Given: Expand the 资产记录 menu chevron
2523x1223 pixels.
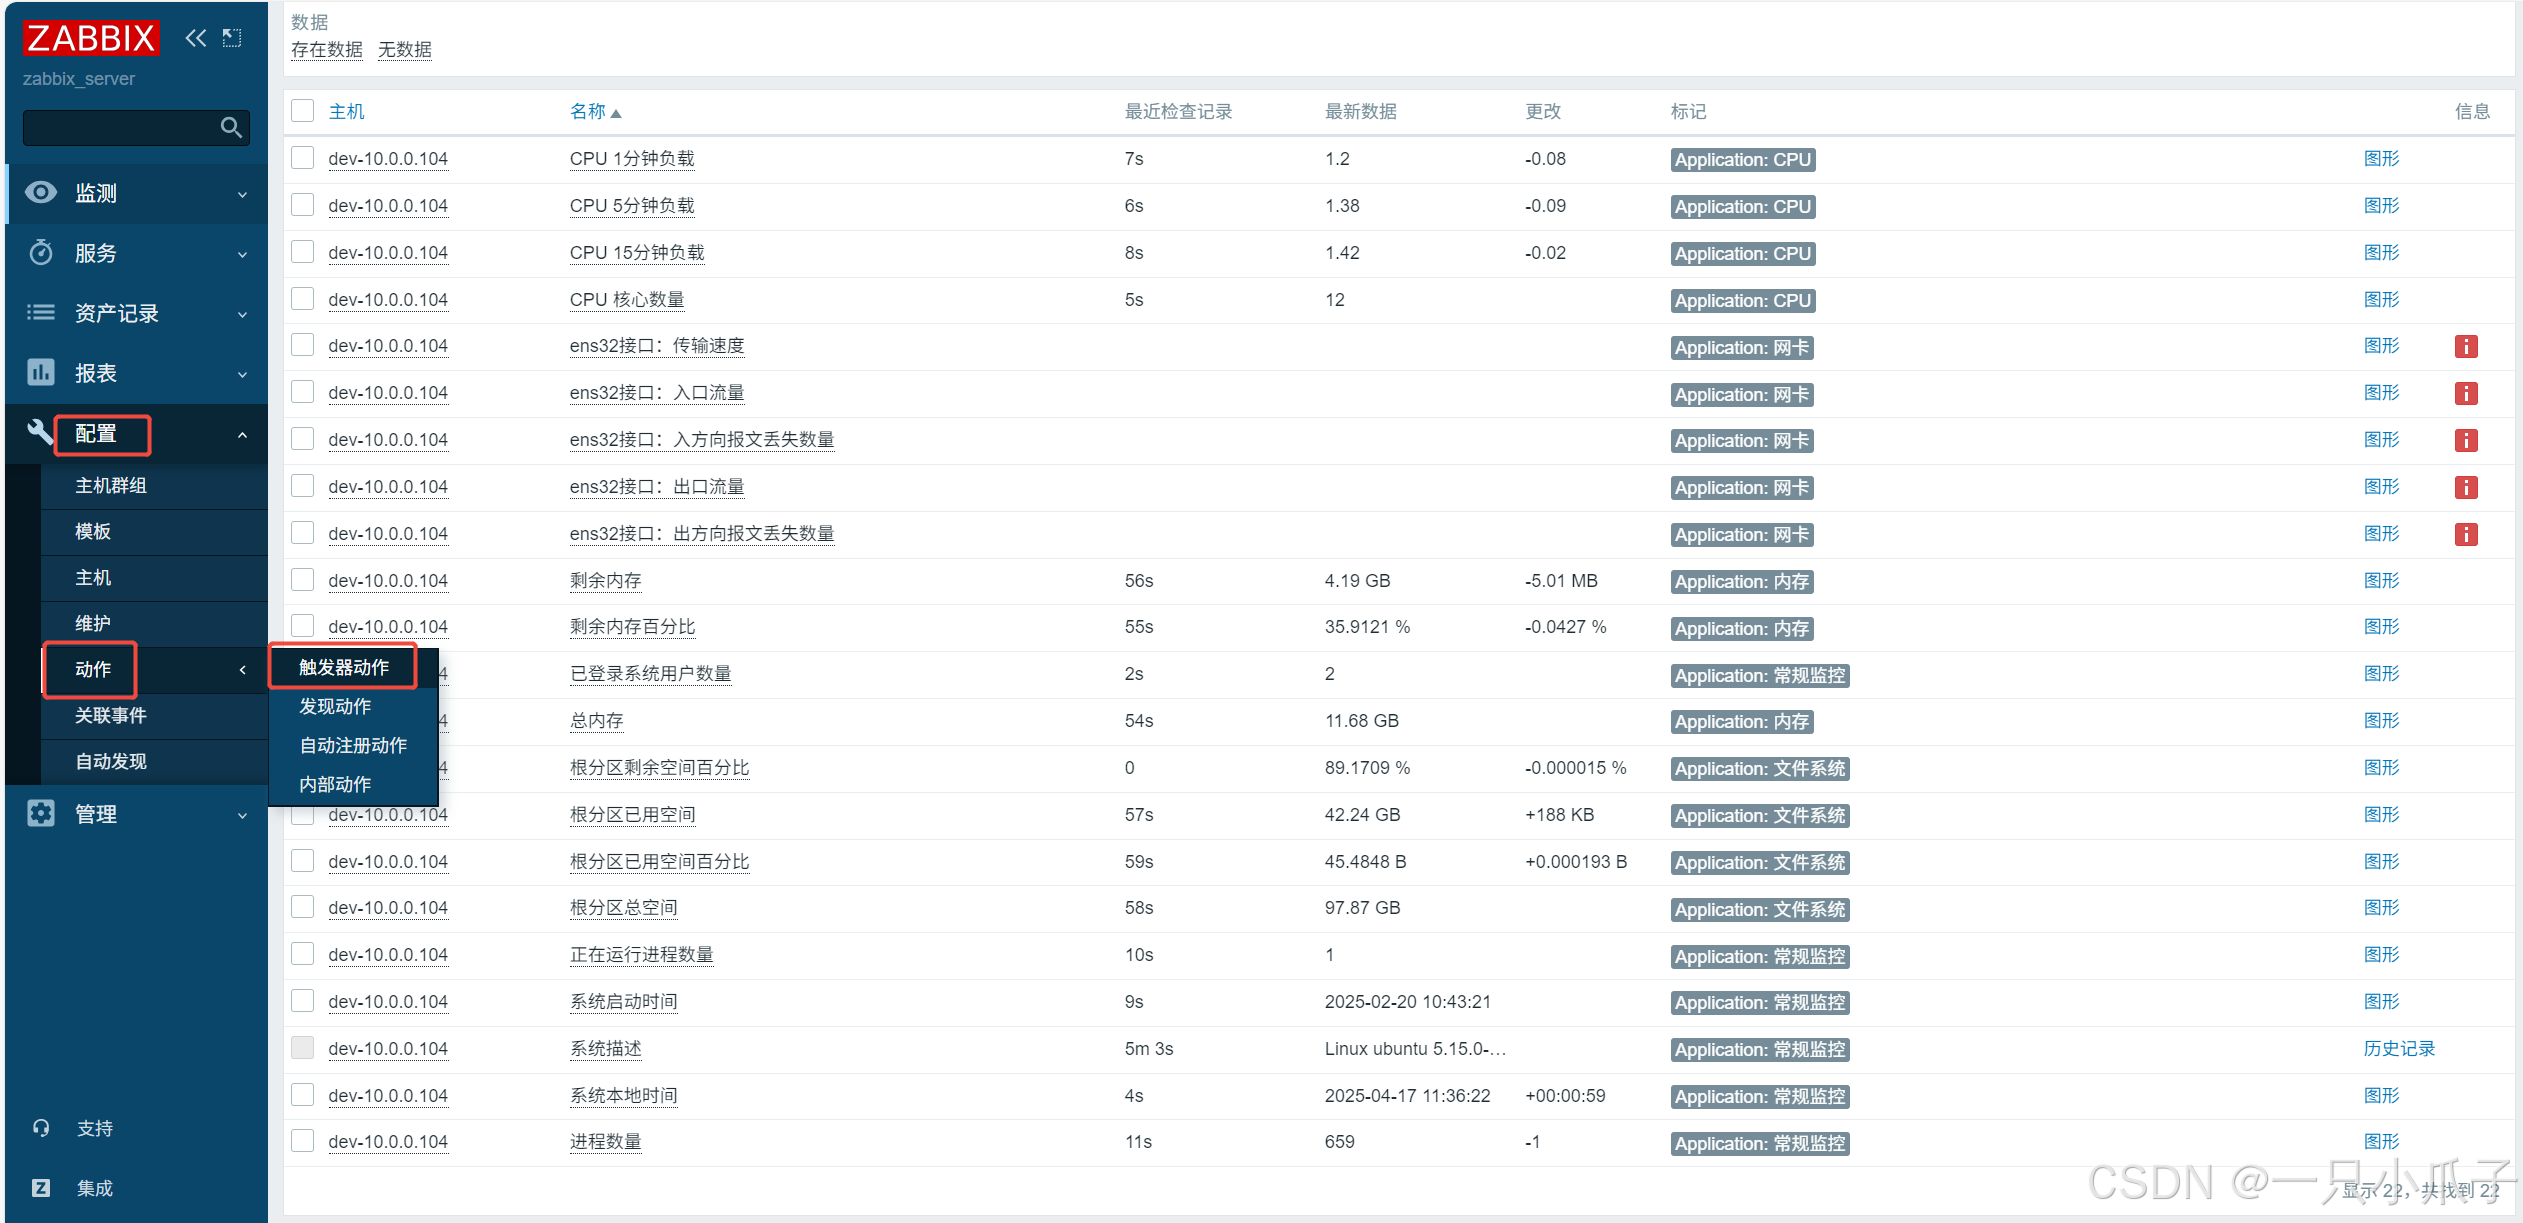Looking at the screenshot, I should click(242, 314).
